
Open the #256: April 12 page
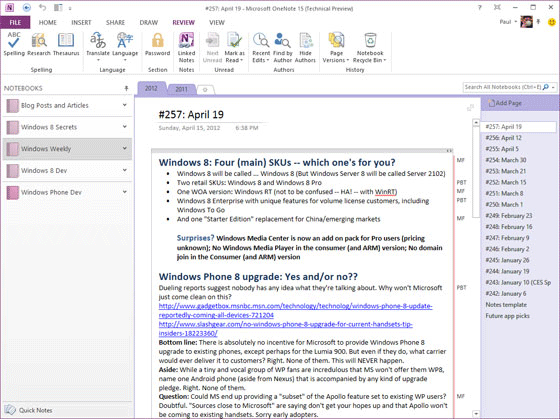tap(504, 138)
